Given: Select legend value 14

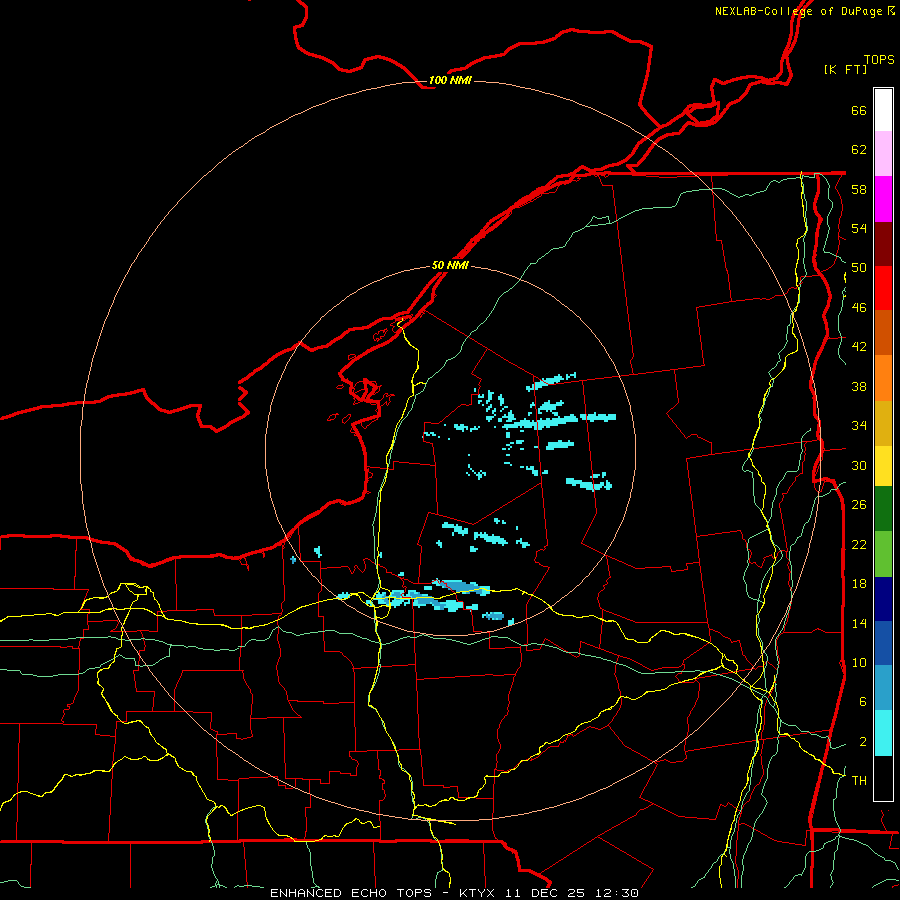Looking at the screenshot, I should coord(859,623).
